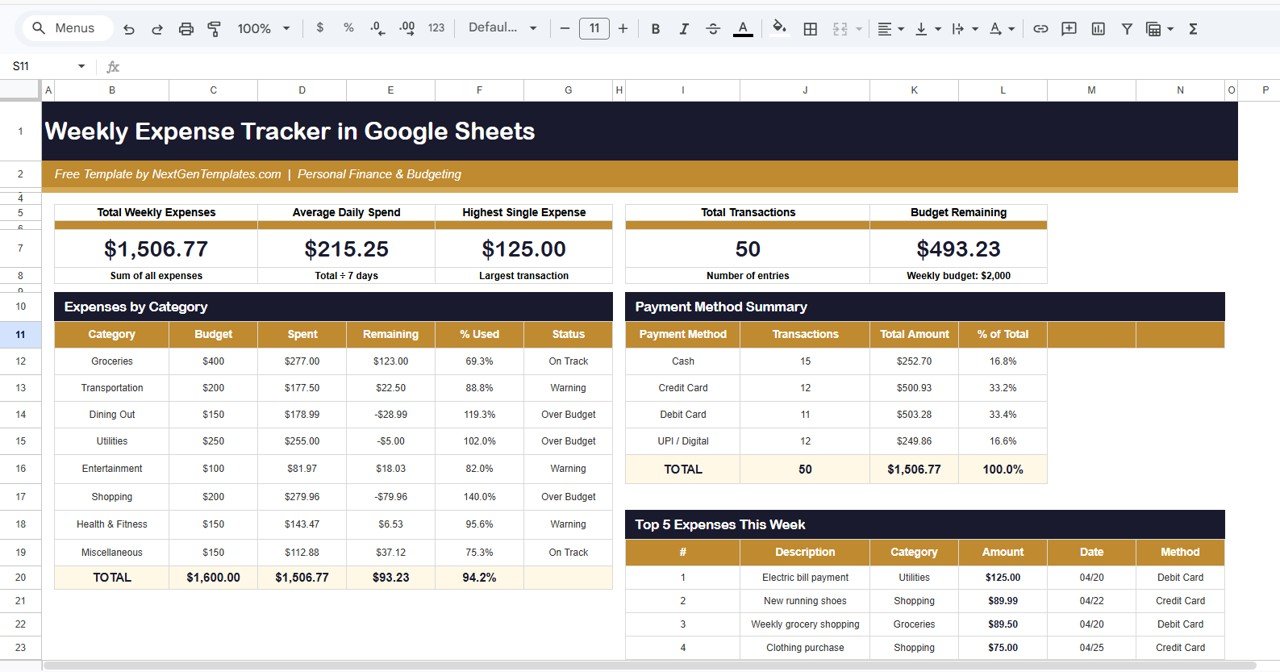Image resolution: width=1280 pixels, height=672 pixels.
Task: Click the font size field showing 11
Action: 594,28
